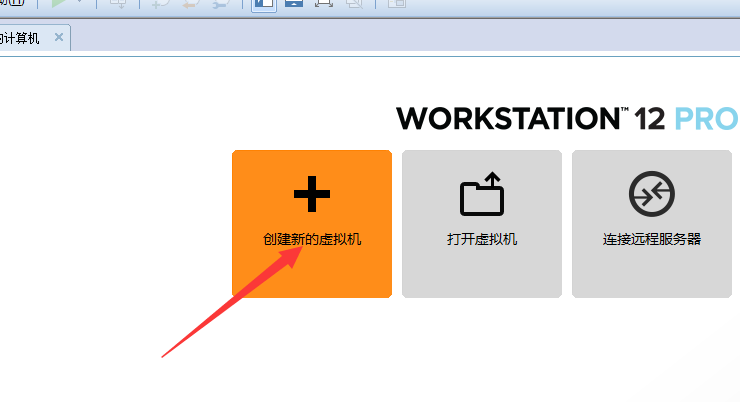Click the remote connection arrows icon
Screen dimensions: 740x402
click(652, 194)
